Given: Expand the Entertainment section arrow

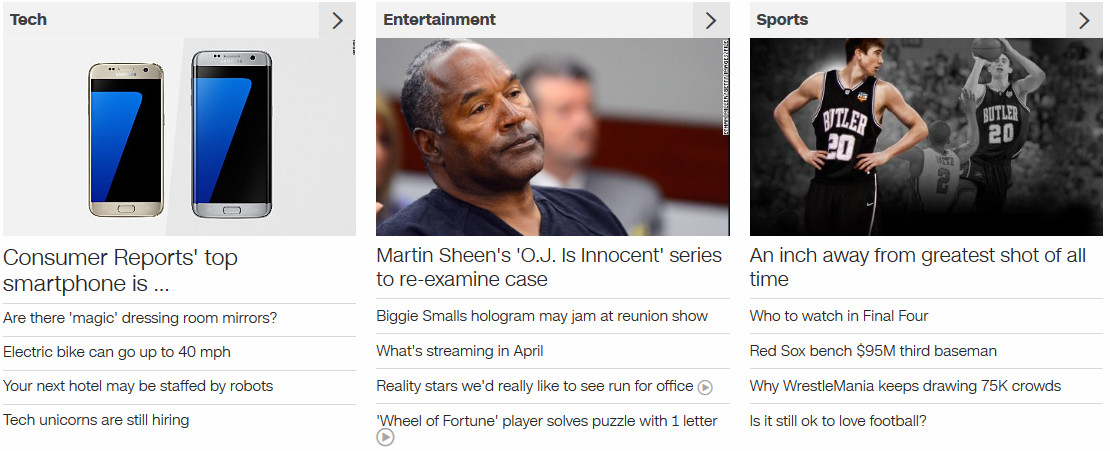Looking at the screenshot, I should point(711,21).
